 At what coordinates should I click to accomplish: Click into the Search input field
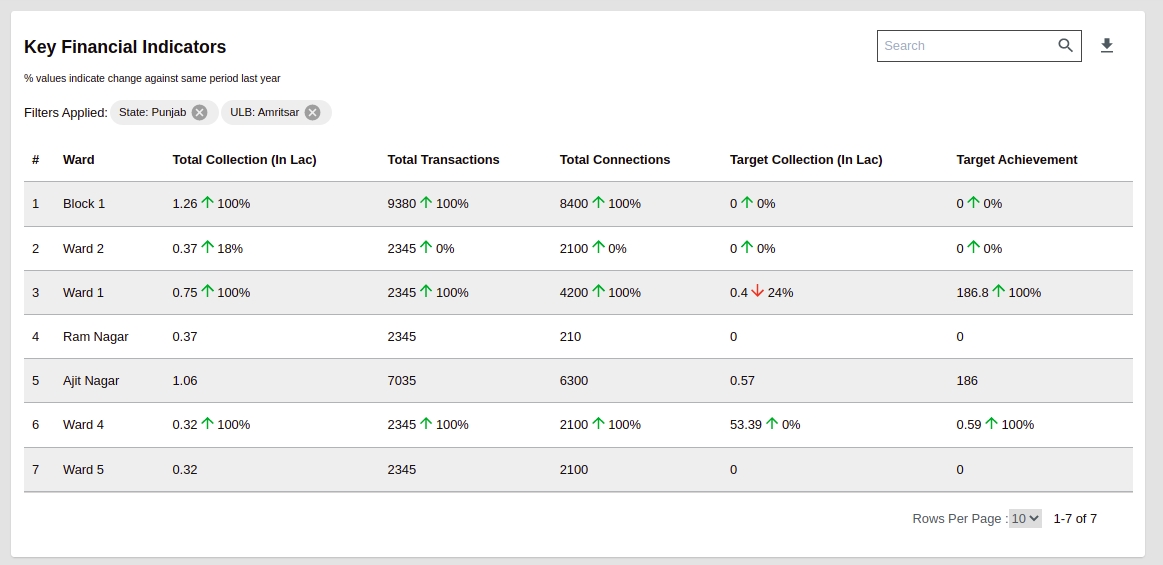point(965,46)
